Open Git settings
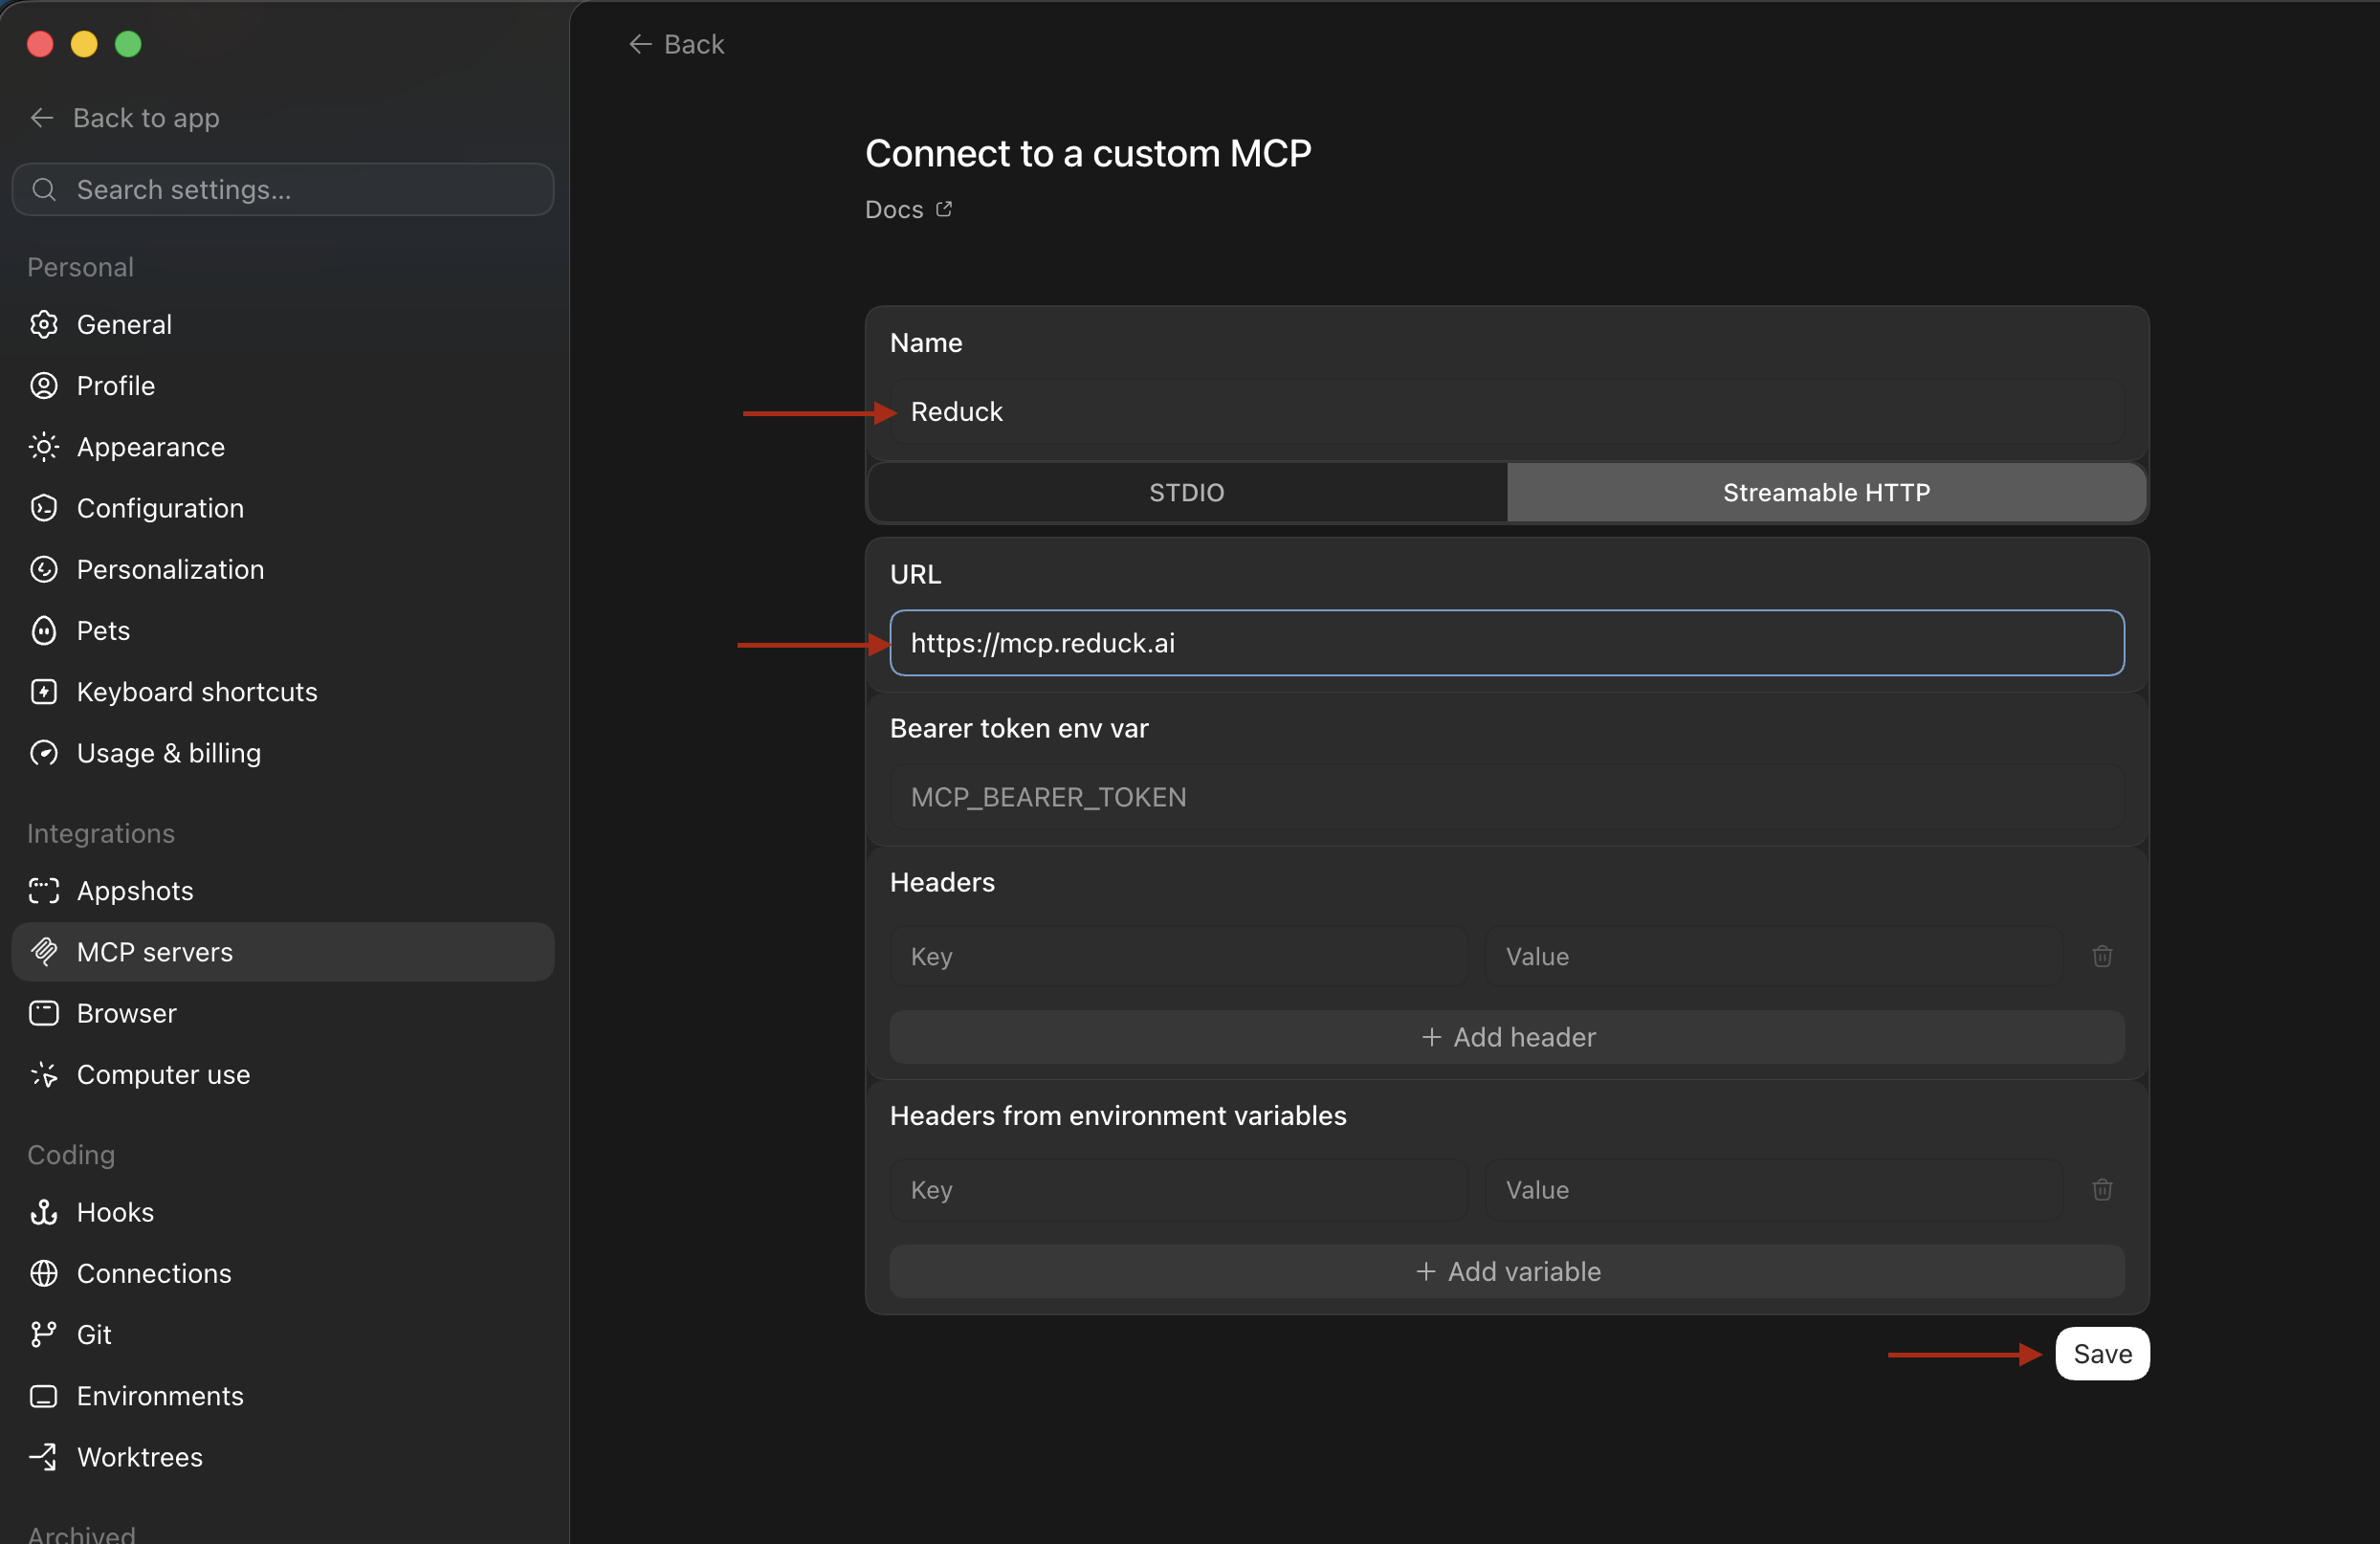Viewport: 2380px width, 1544px height. point(283,1334)
